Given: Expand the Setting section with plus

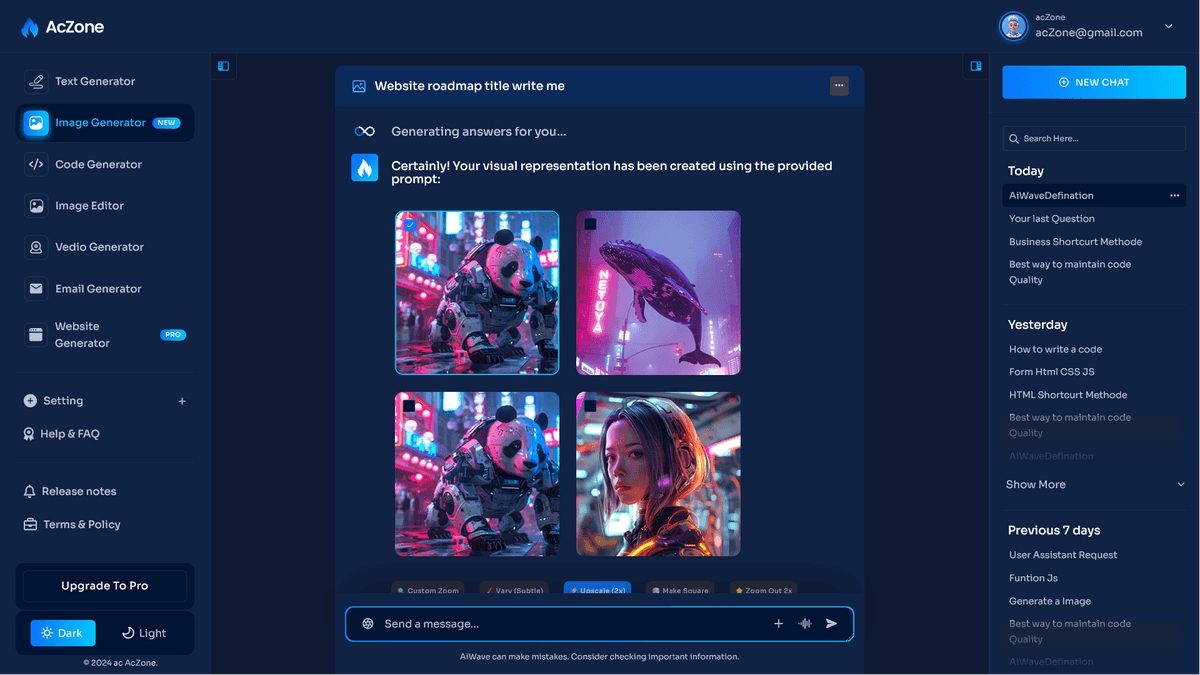Looking at the screenshot, I should pyautogui.click(x=182, y=401).
